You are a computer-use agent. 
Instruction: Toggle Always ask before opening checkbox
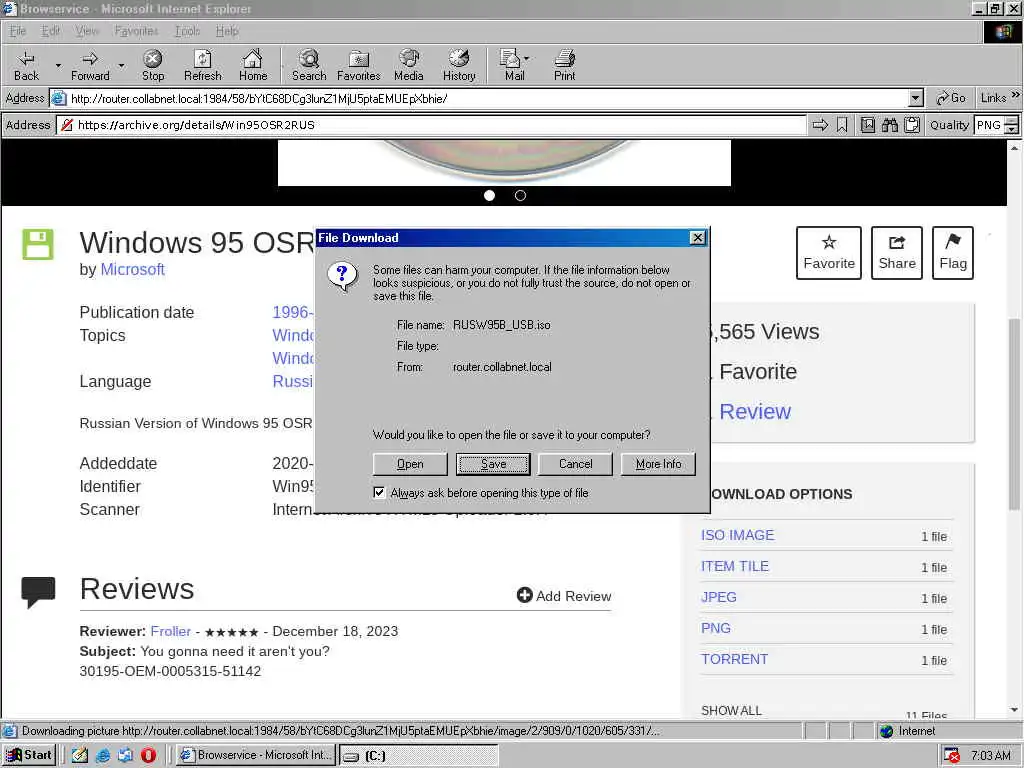(379, 492)
